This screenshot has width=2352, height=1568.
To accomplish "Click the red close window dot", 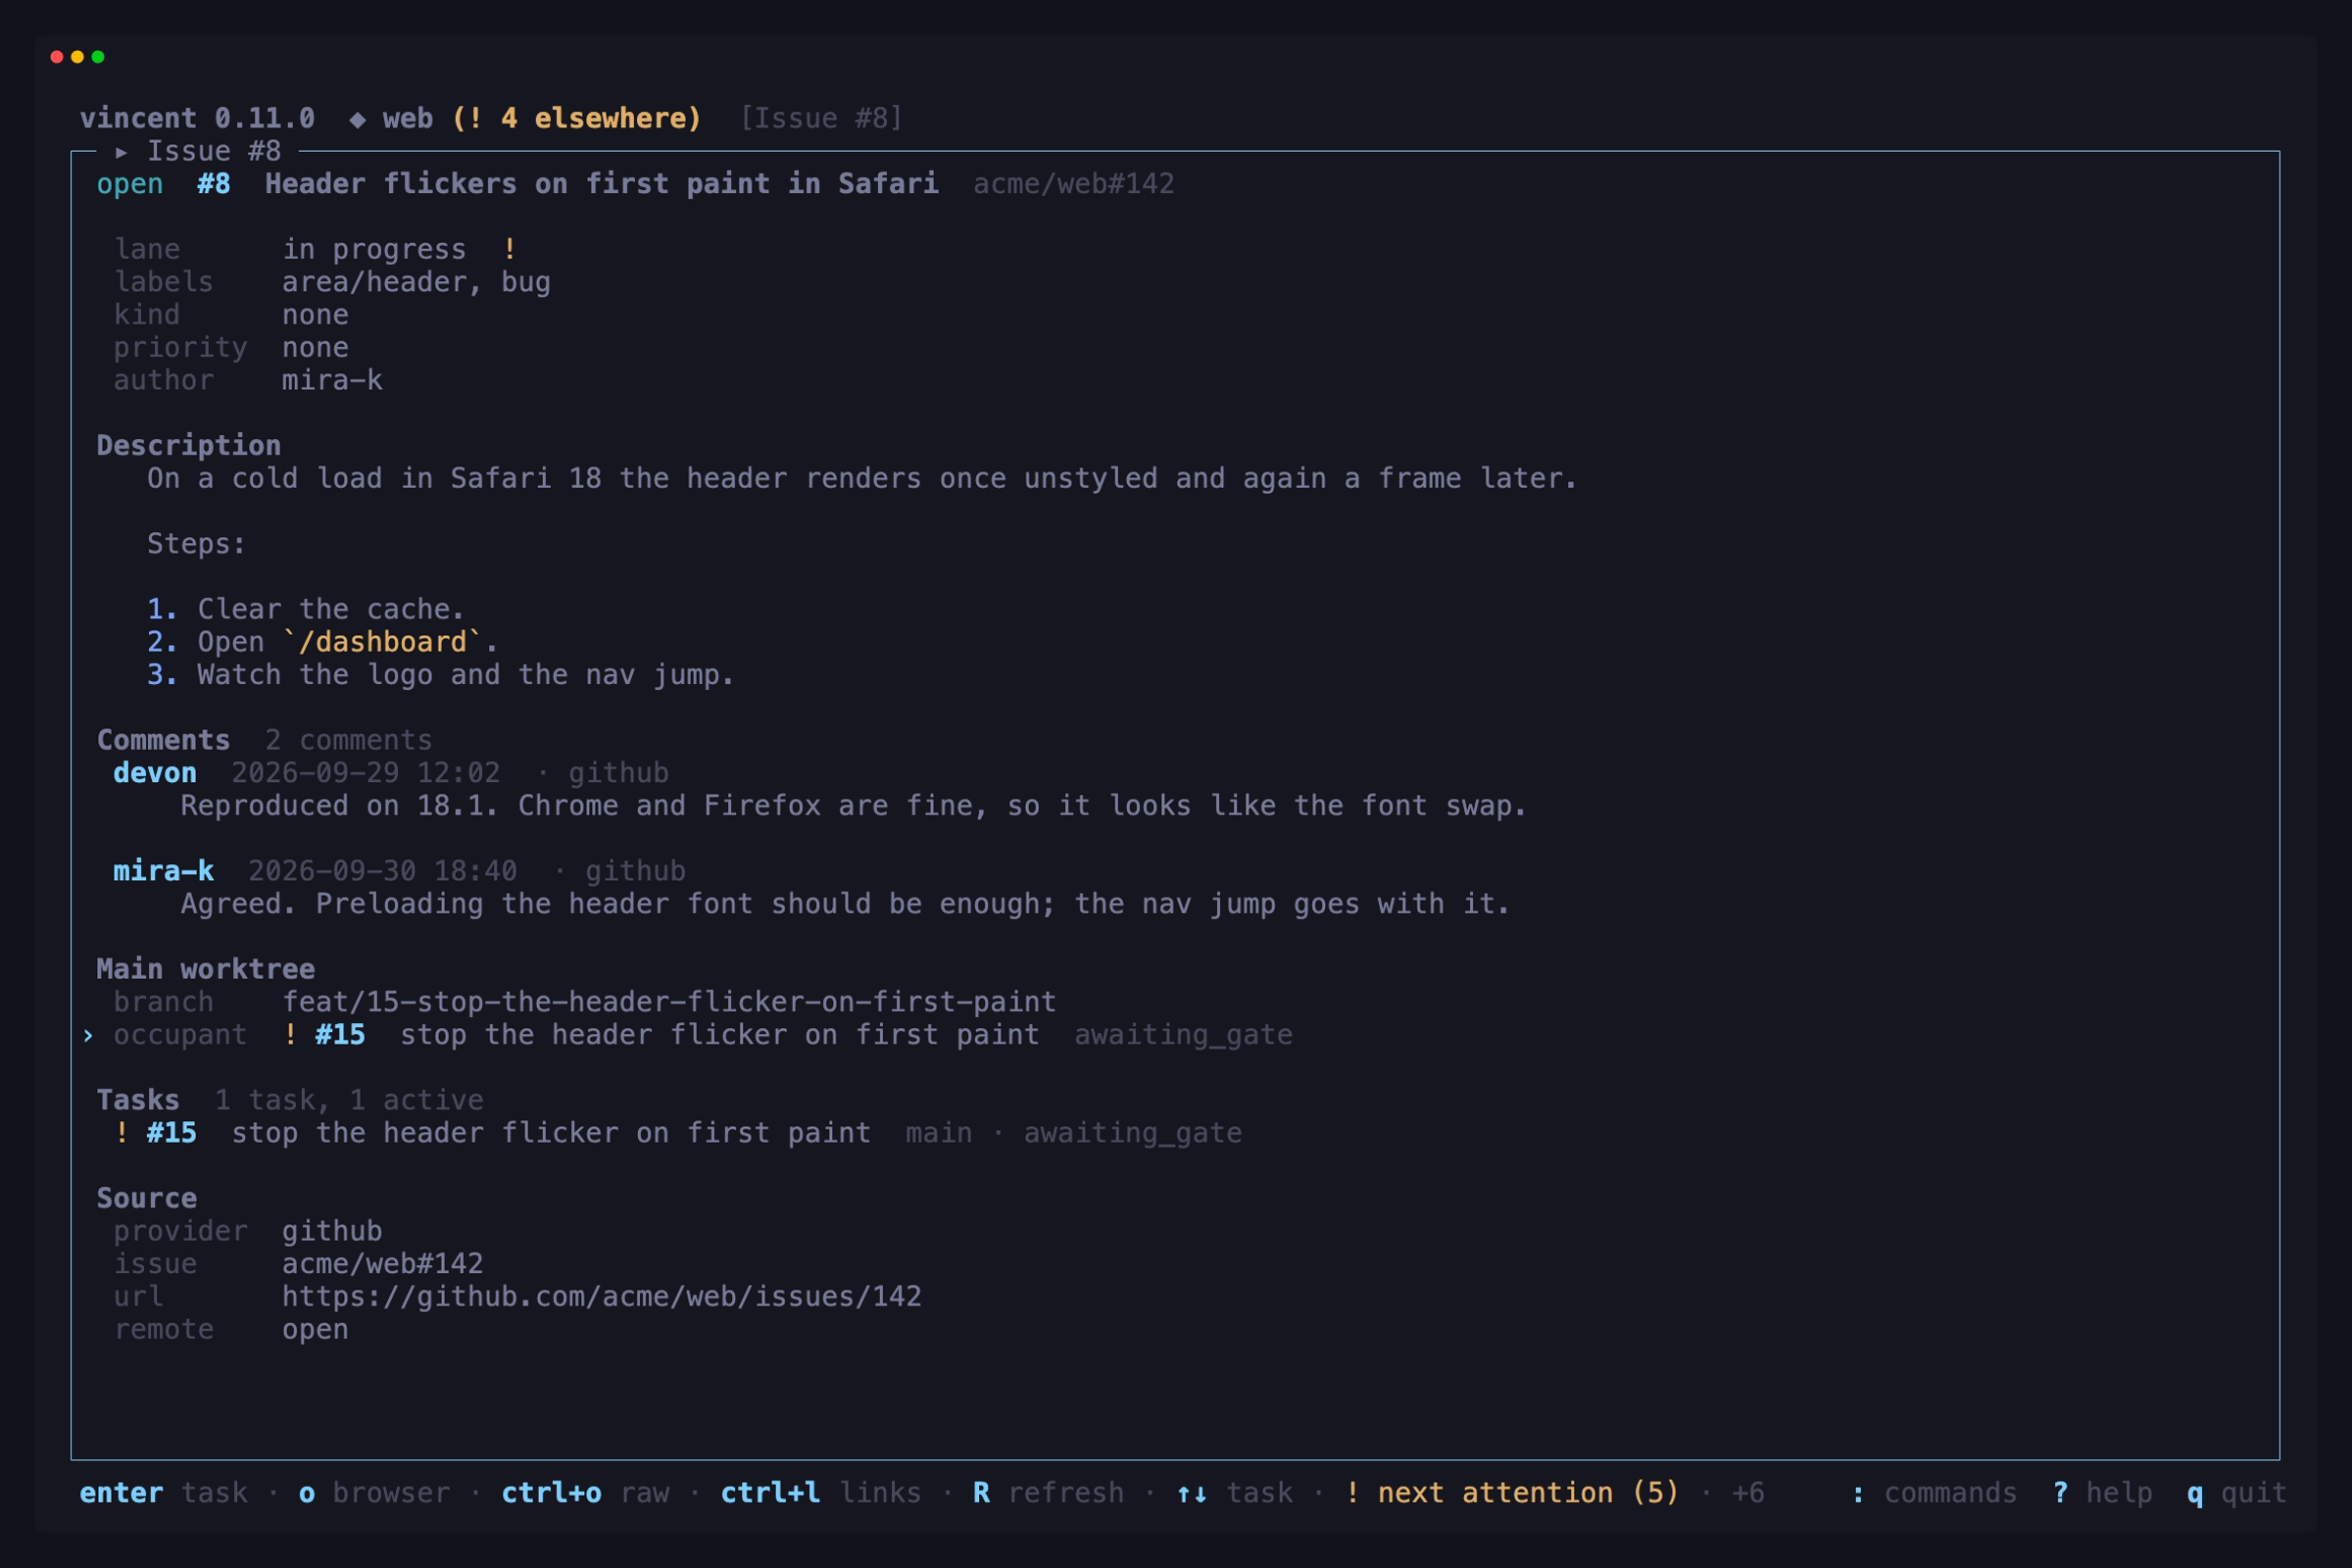I will 57,57.
